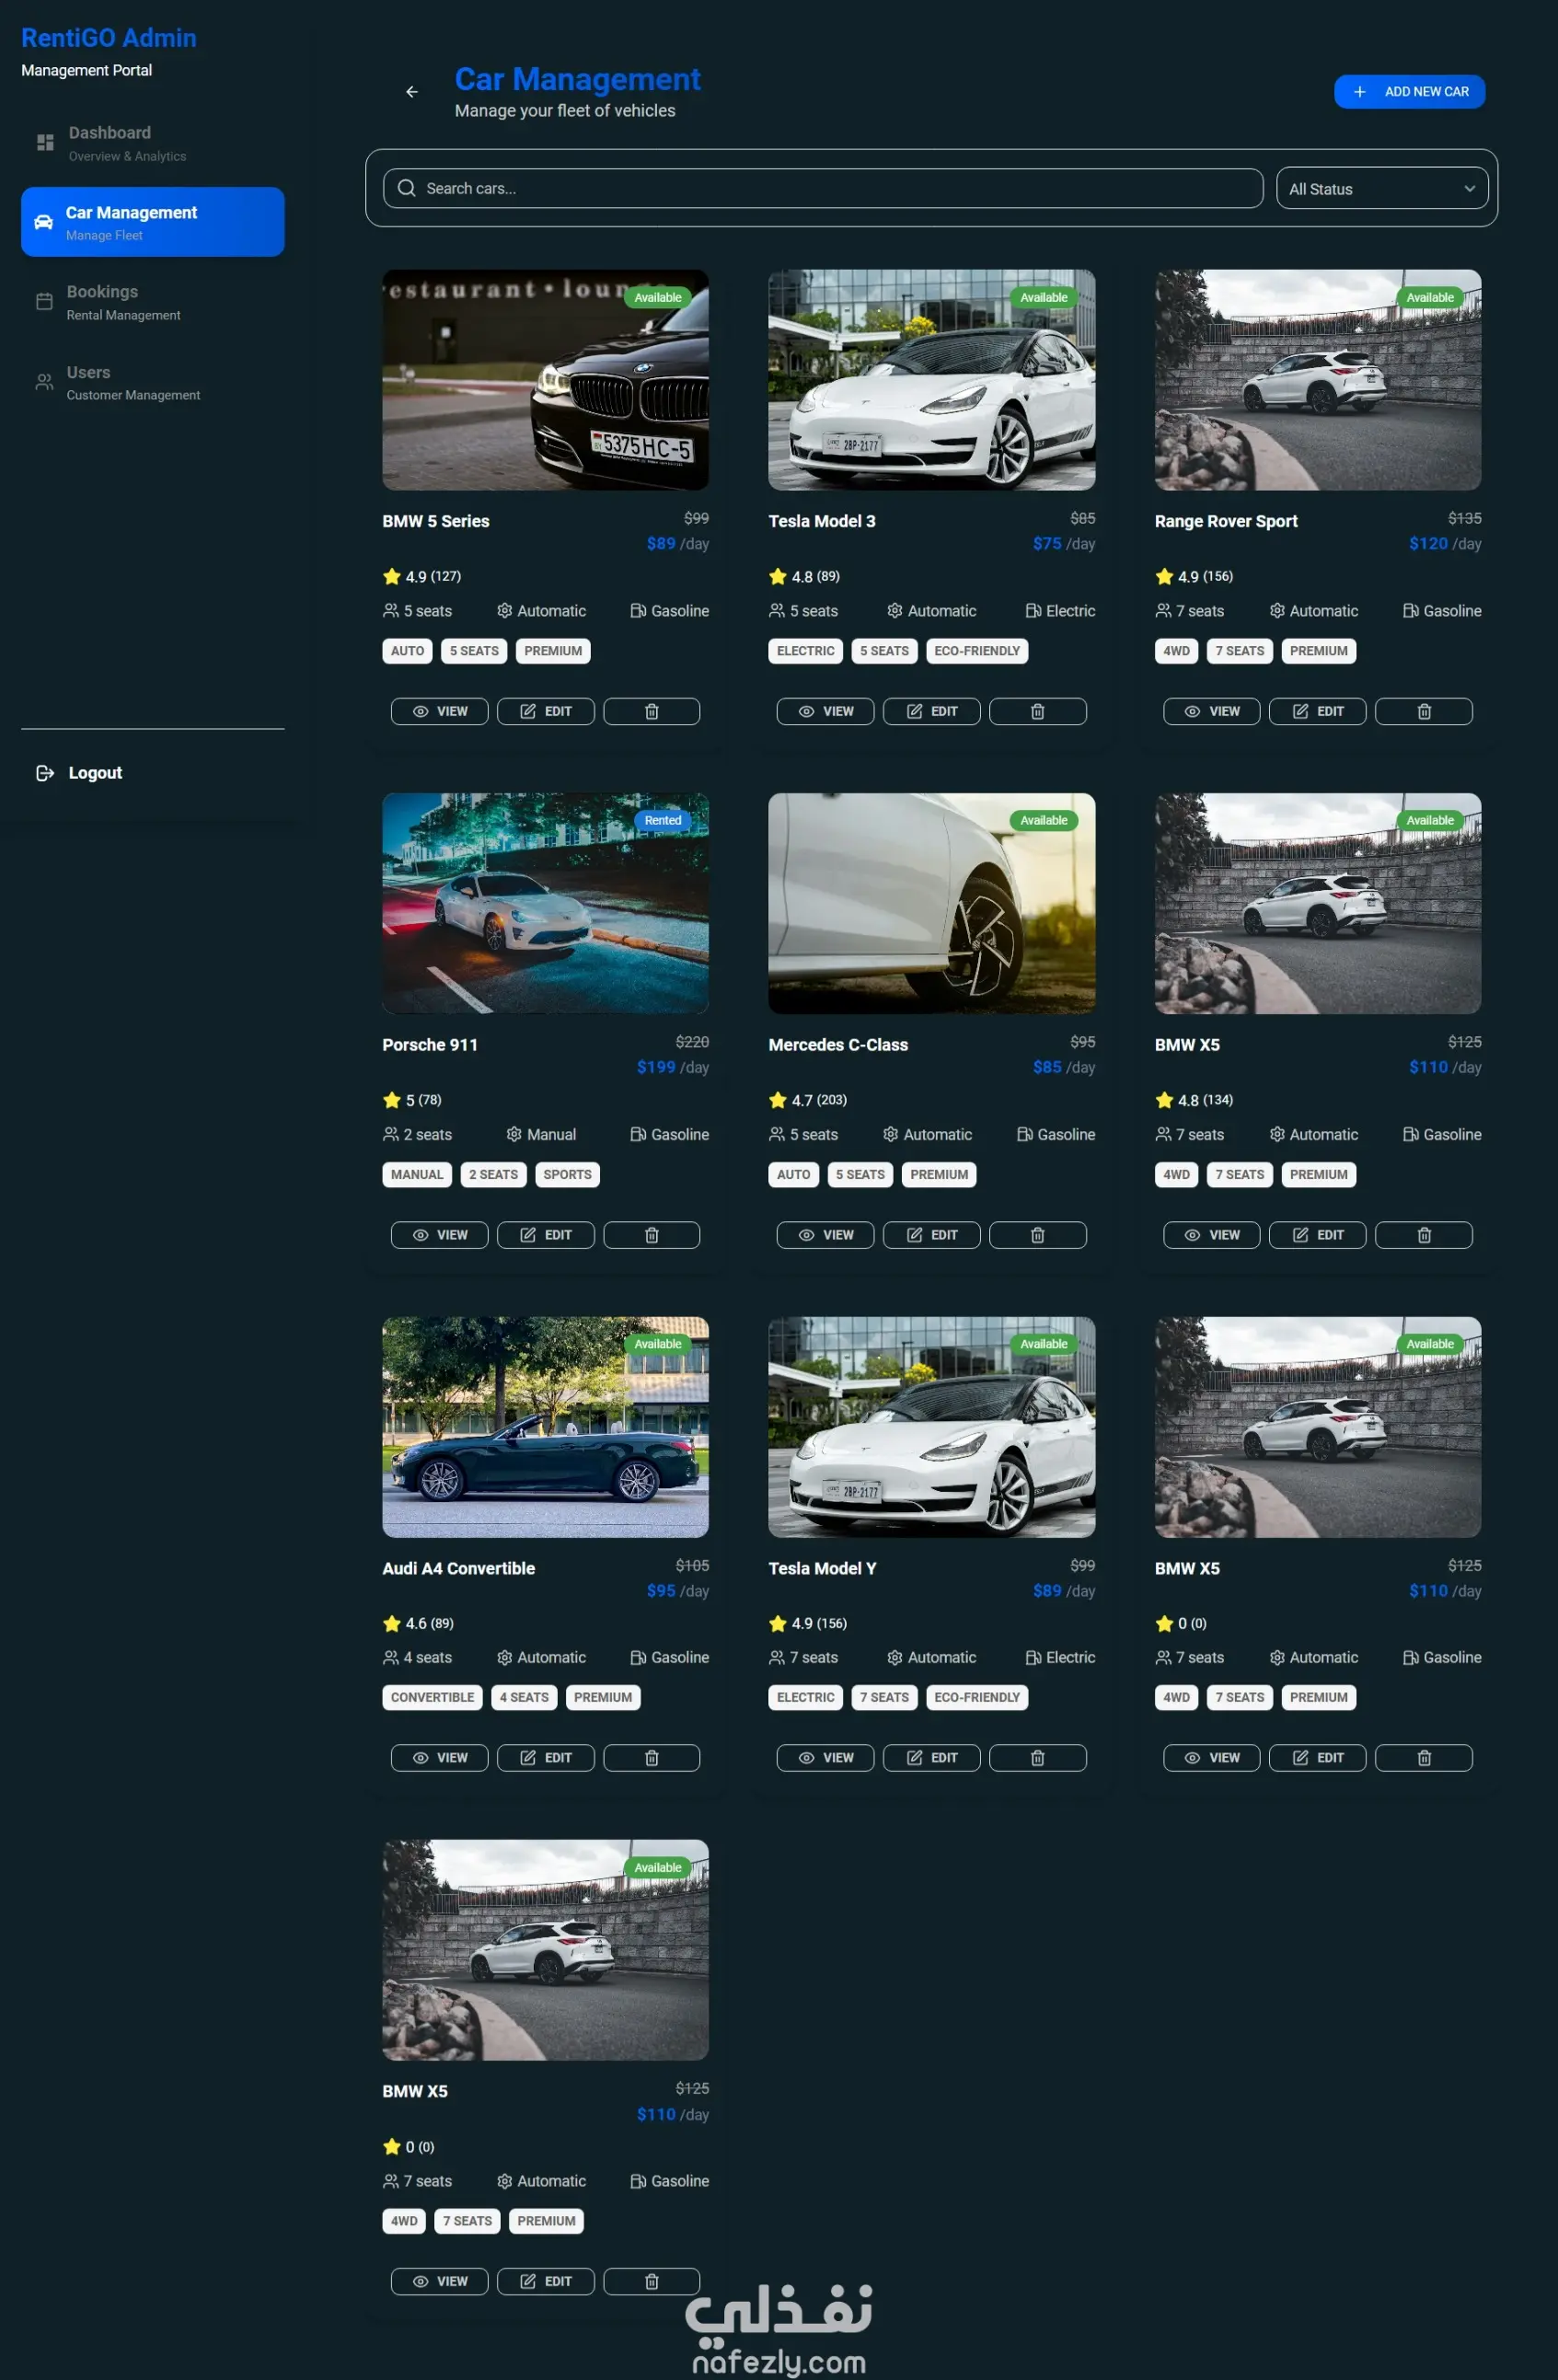
Task: Click the Car Management page heading
Action: [578, 79]
